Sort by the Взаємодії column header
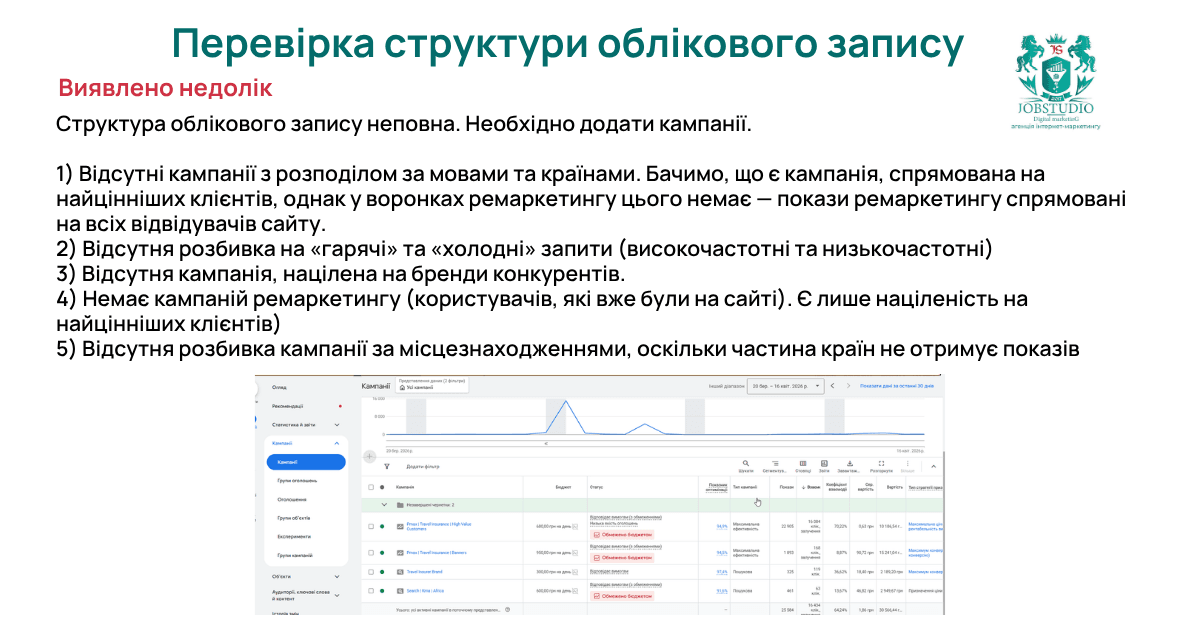The image size is (1200, 628). tap(813, 487)
